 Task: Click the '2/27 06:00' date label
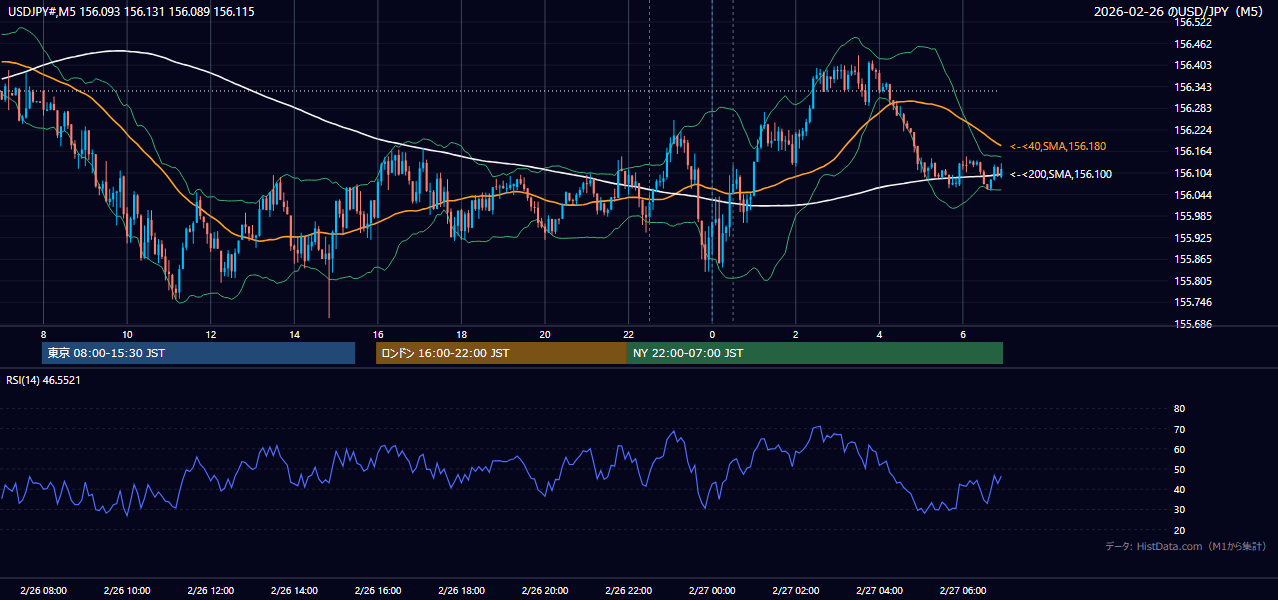[x=963, y=590]
